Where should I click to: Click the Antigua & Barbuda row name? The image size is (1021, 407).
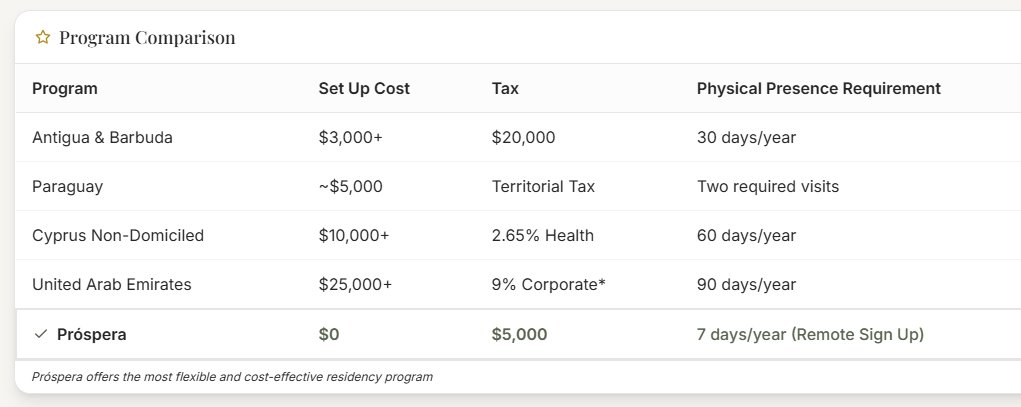point(102,137)
